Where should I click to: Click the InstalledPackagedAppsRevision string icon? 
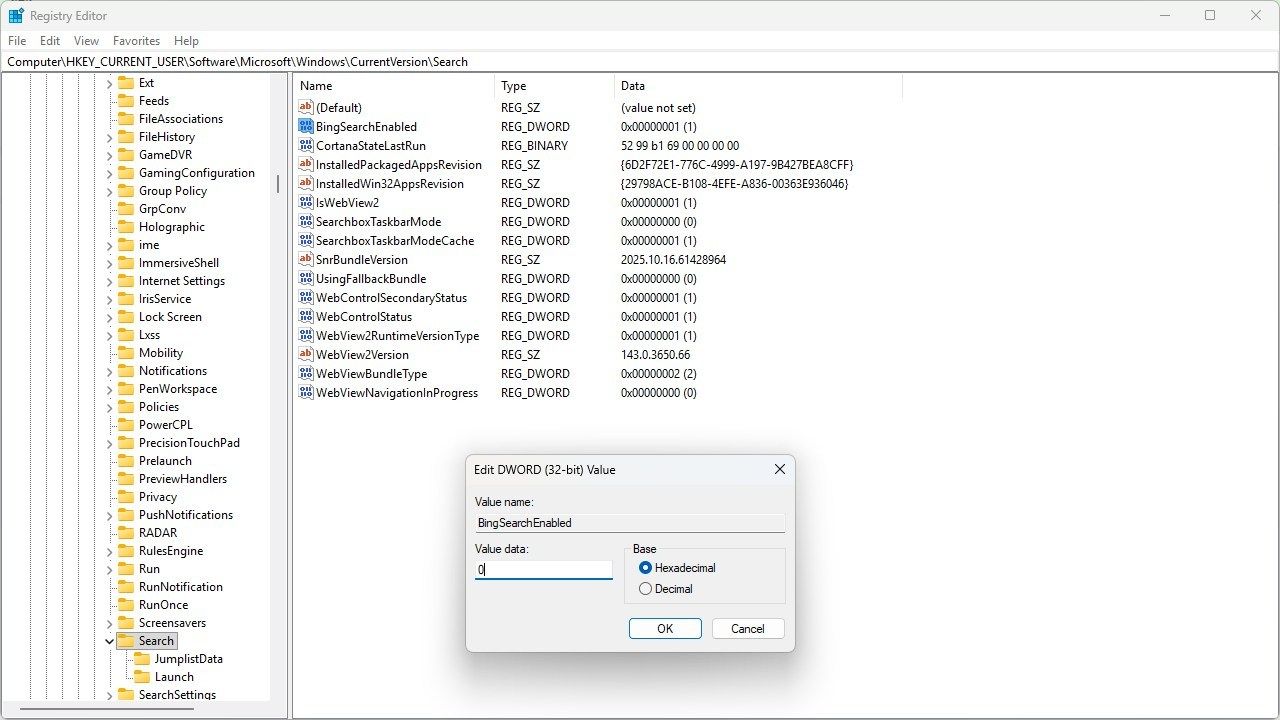point(306,165)
